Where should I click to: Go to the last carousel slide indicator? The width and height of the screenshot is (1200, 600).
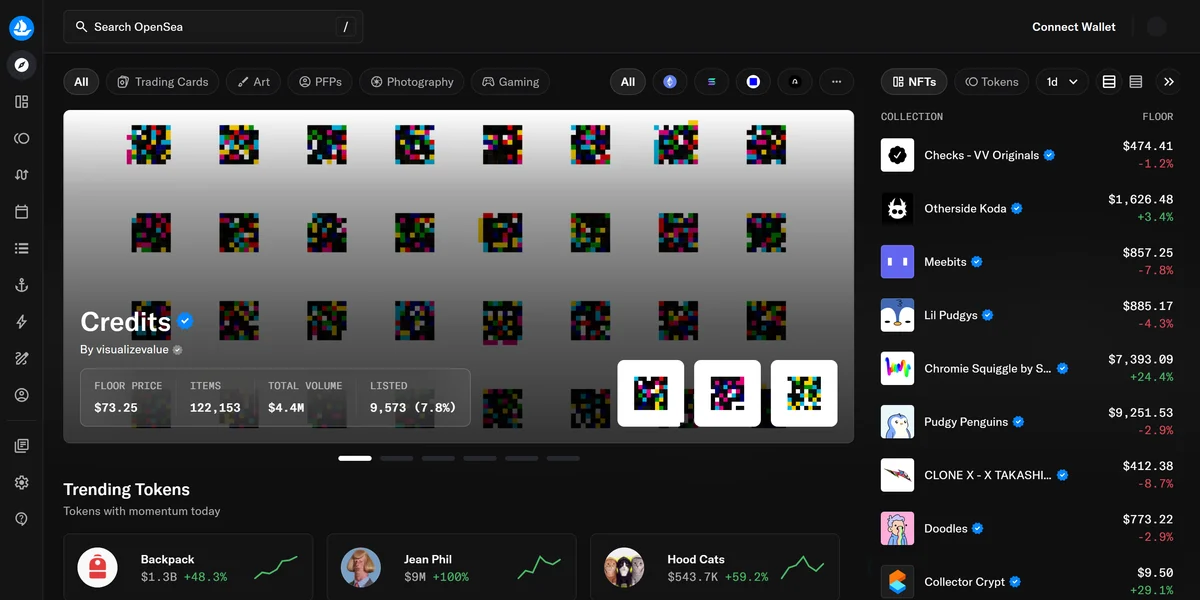coord(563,458)
